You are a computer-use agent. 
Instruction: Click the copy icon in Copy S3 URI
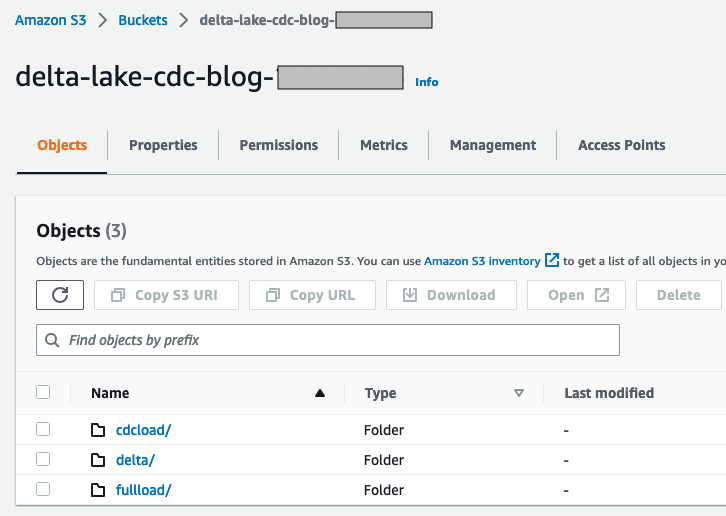click(x=118, y=295)
